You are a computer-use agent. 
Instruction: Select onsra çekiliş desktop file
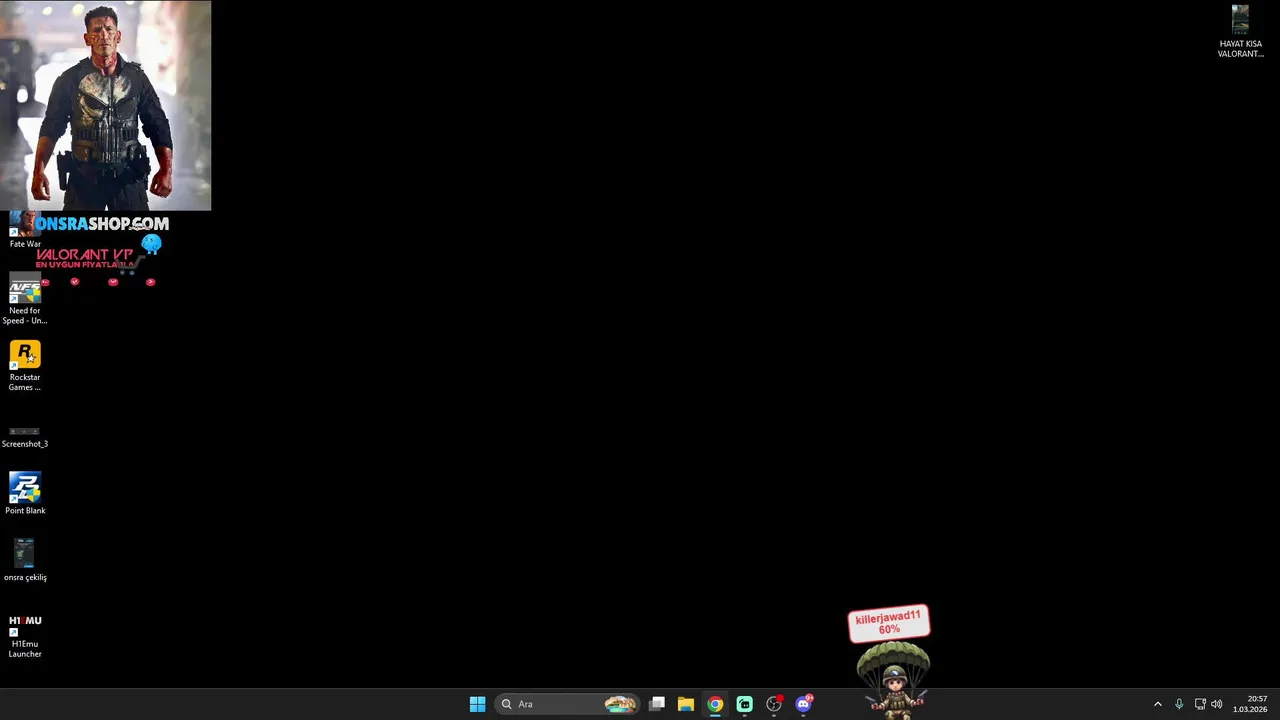25,560
